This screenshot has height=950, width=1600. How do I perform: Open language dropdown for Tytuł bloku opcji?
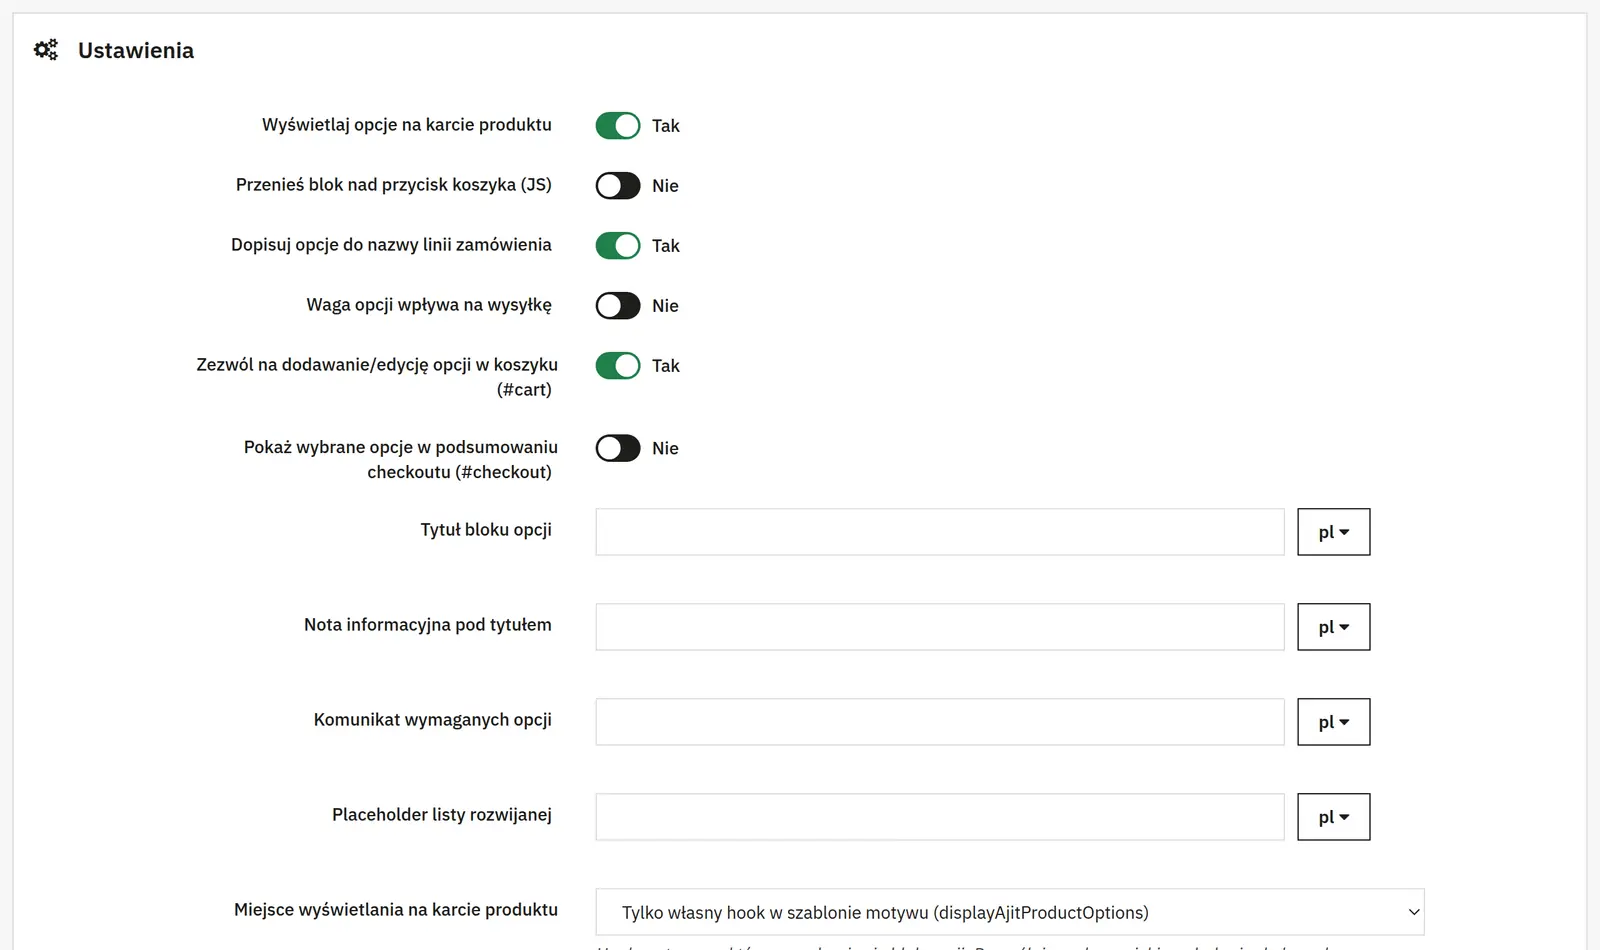[x=1334, y=532]
